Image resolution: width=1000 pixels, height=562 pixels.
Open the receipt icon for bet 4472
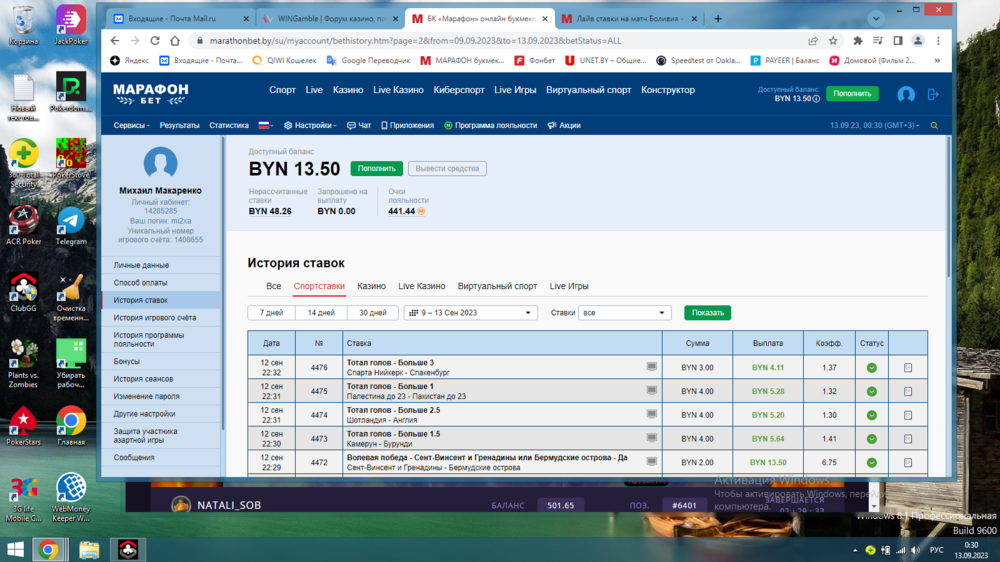coord(907,463)
